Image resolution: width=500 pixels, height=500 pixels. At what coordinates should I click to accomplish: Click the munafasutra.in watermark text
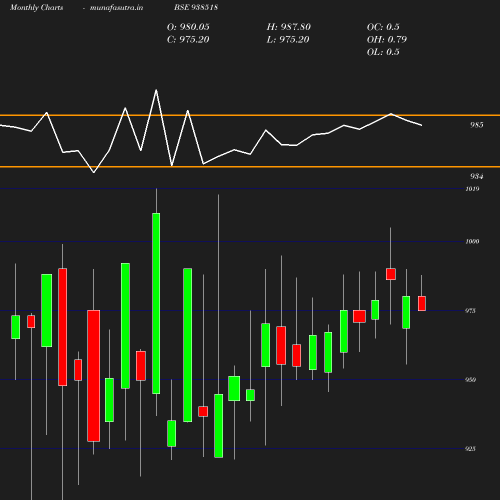click(x=116, y=7)
